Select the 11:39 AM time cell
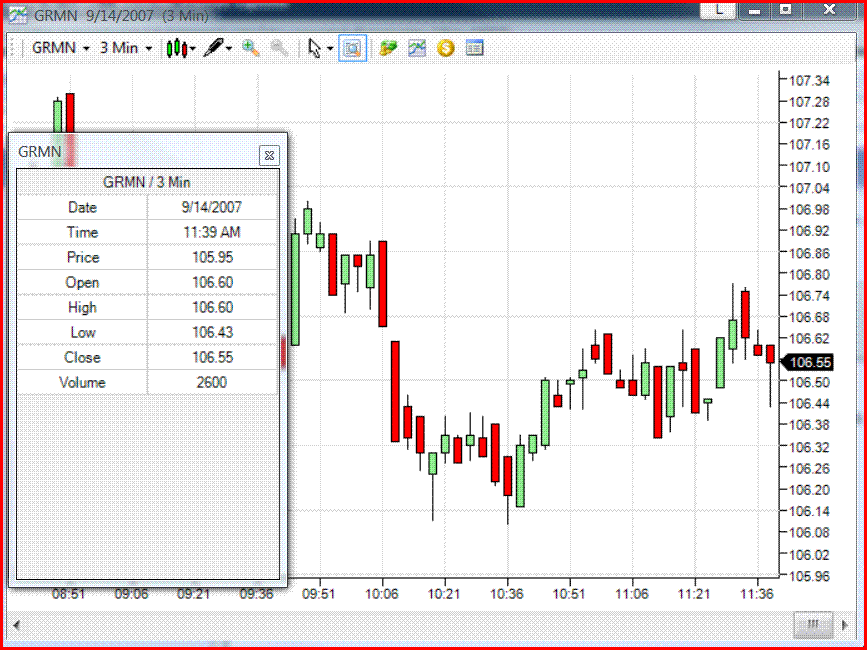This screenshot has width=867, height=650. (212, 232)
